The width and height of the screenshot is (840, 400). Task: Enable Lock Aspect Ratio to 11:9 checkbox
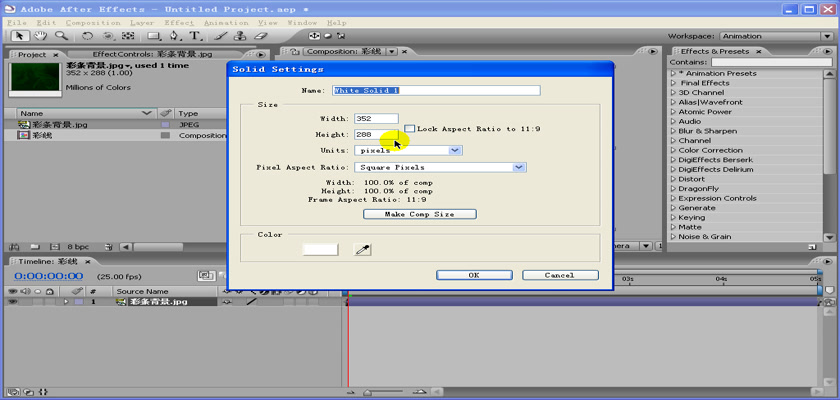tap(409, 129)
